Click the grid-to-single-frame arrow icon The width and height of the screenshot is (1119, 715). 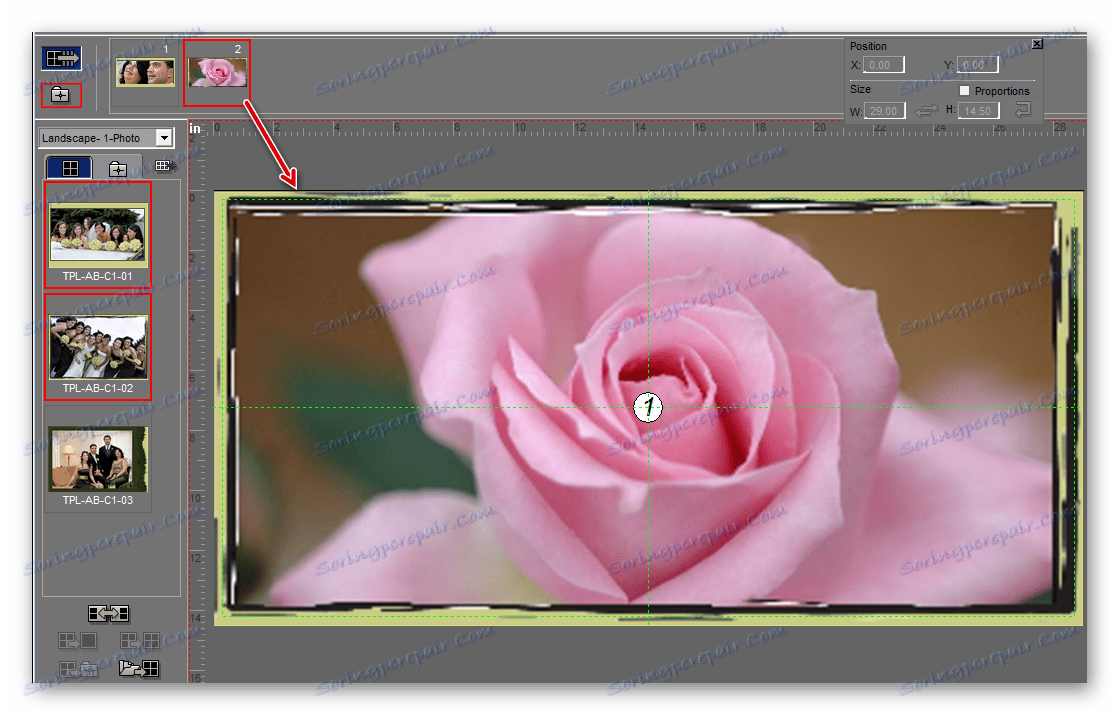(77, 641)
